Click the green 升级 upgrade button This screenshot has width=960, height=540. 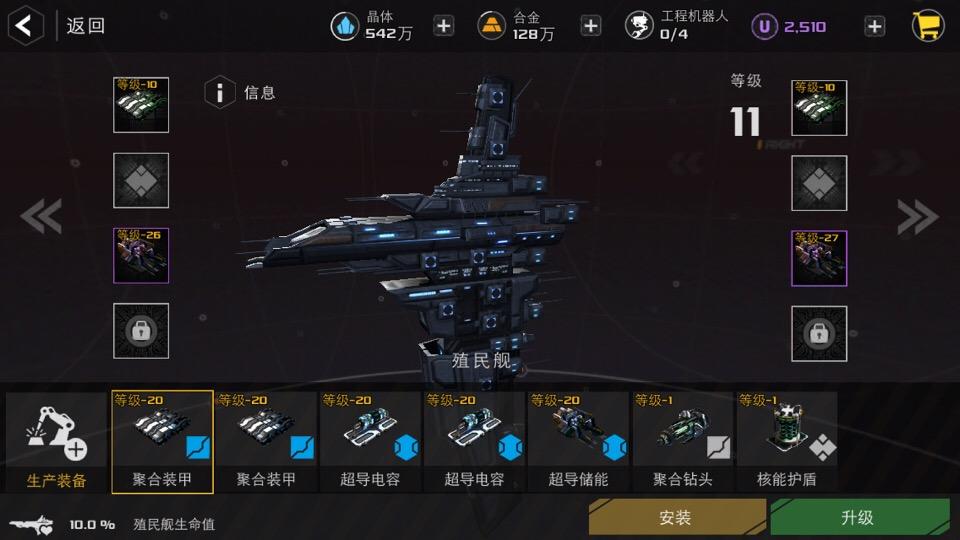[860, 517]
